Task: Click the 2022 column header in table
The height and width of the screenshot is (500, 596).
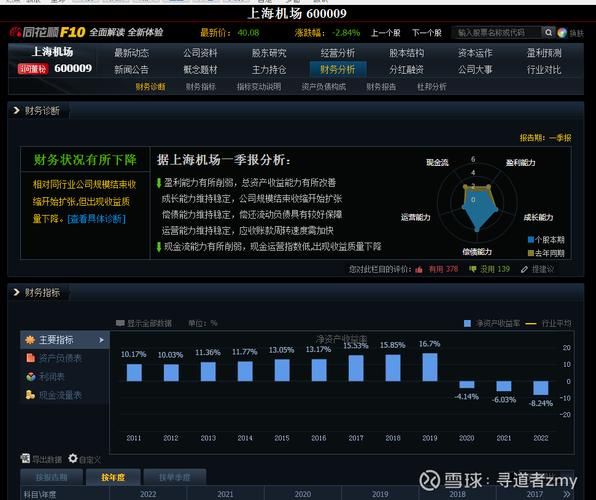Action: tap(148, 494)
